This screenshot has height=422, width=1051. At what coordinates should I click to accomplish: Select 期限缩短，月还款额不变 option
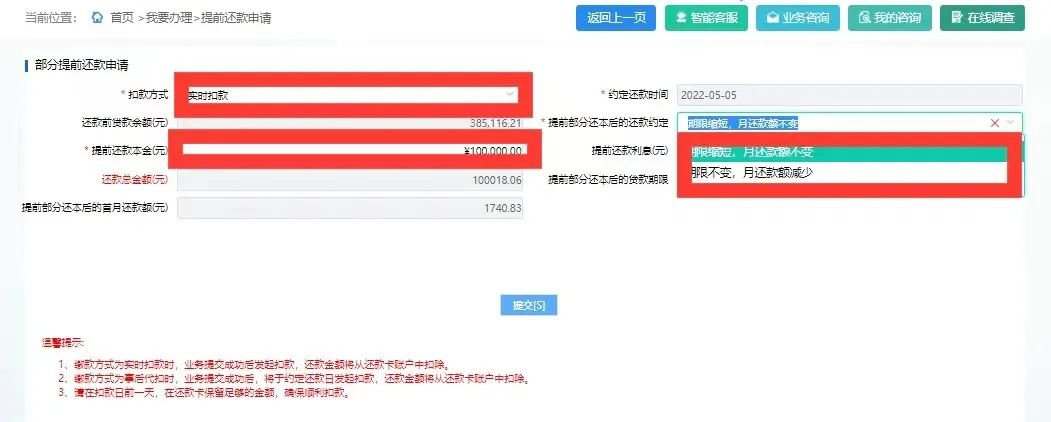(849, 152)
